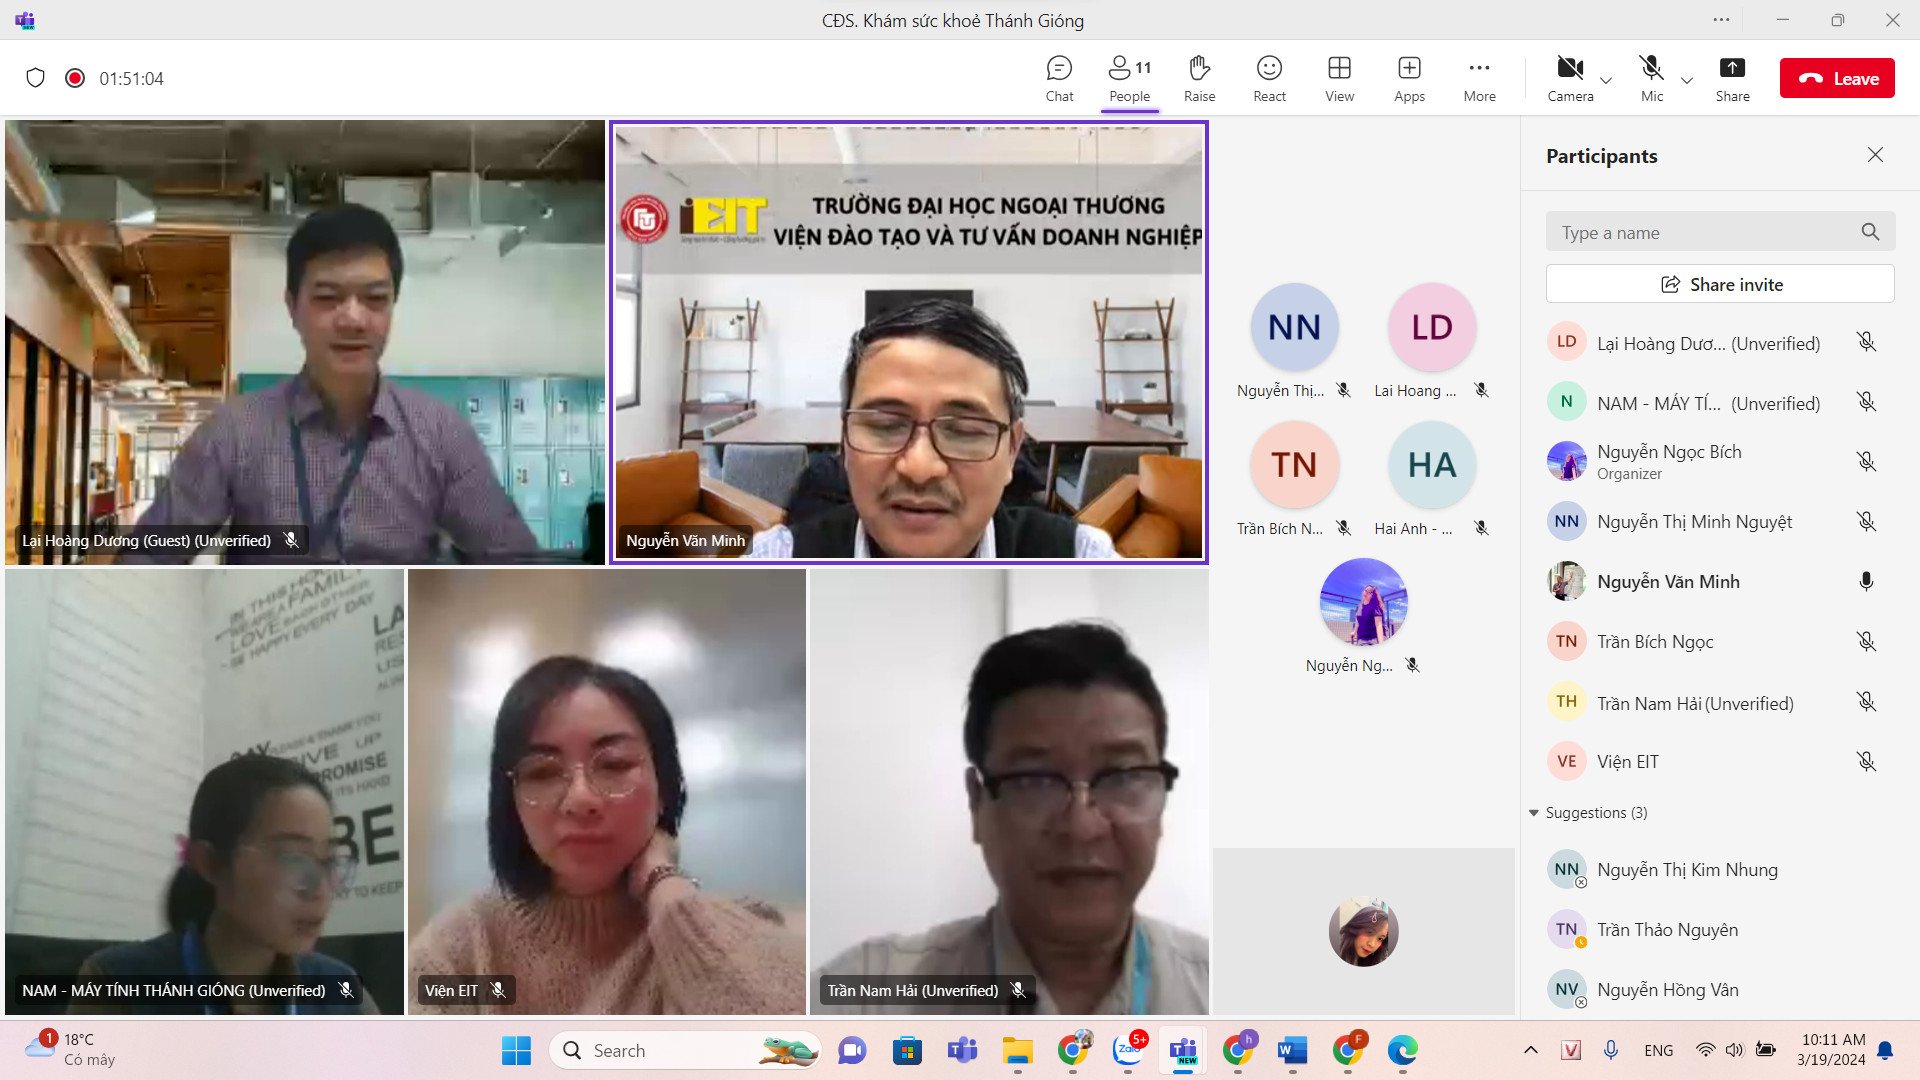Viewport: 1920px width, 1080px height.
Task: Click the Raise hand icon
Action: (1199, 78)
